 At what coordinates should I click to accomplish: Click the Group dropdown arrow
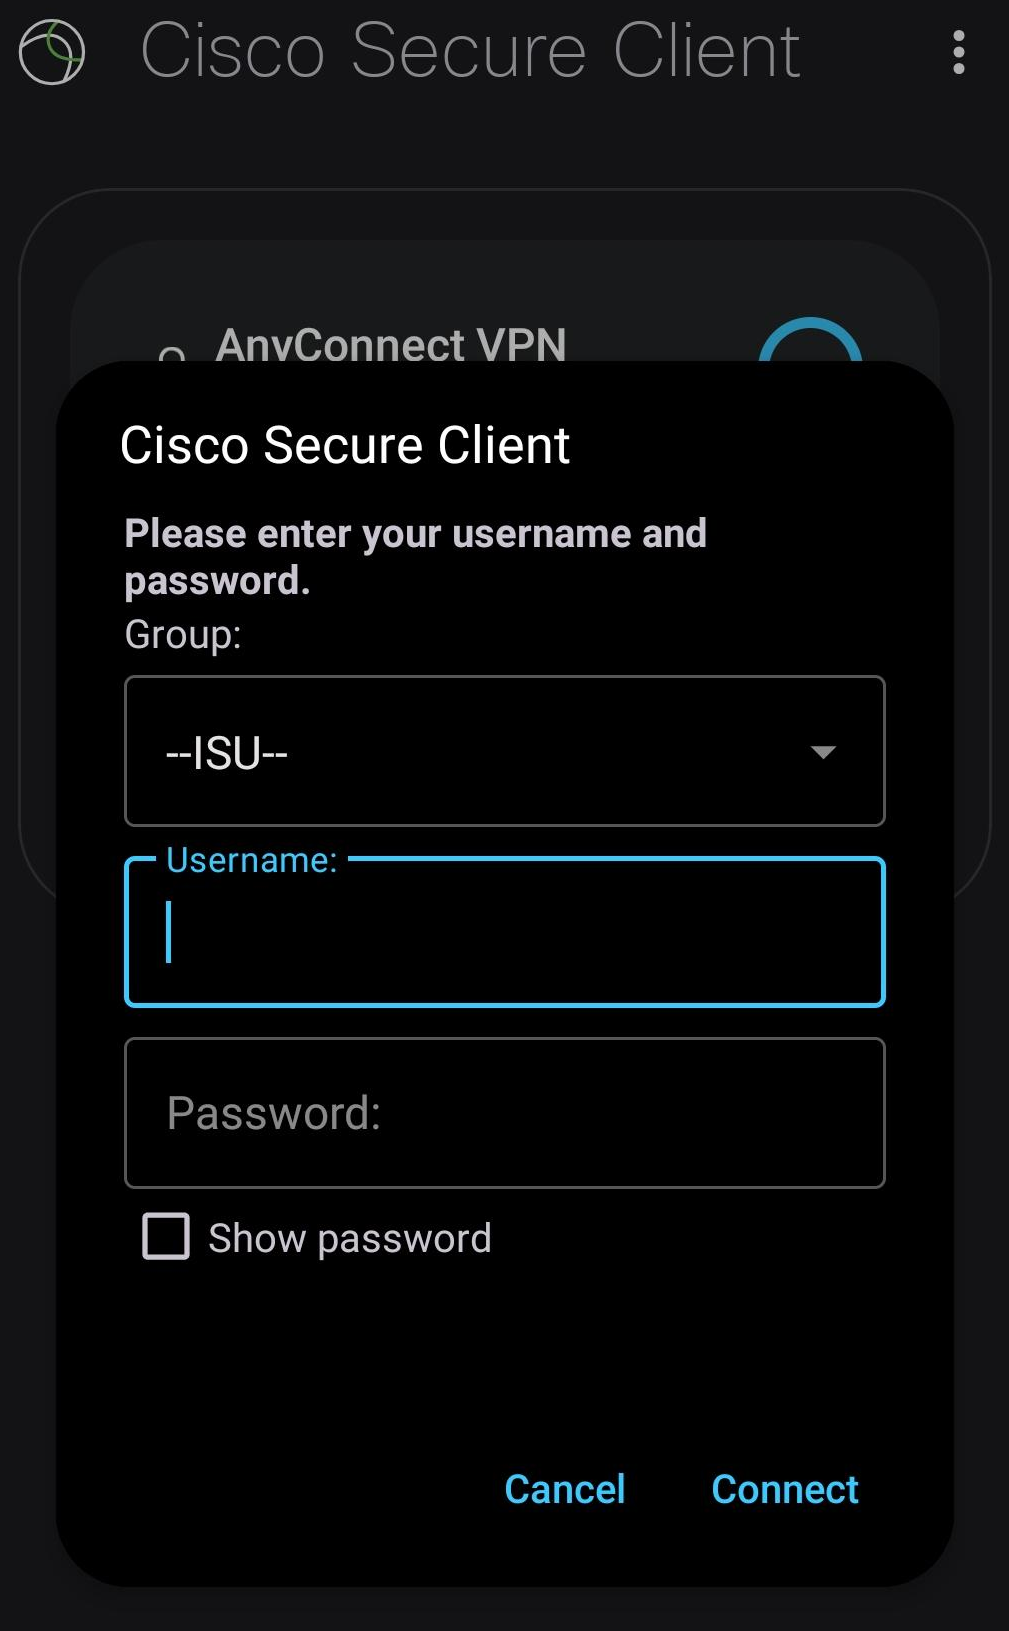tap(822, 752)
